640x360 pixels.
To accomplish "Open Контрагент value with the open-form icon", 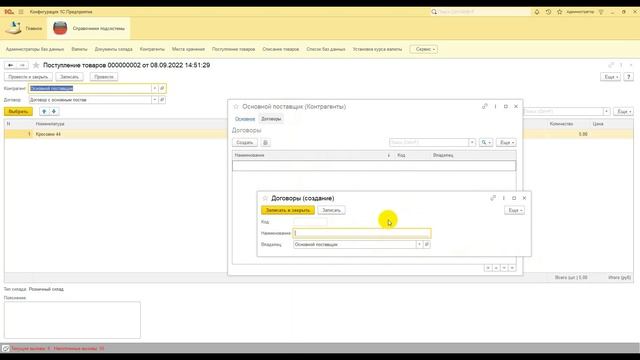I will click(x=162, y=88).
